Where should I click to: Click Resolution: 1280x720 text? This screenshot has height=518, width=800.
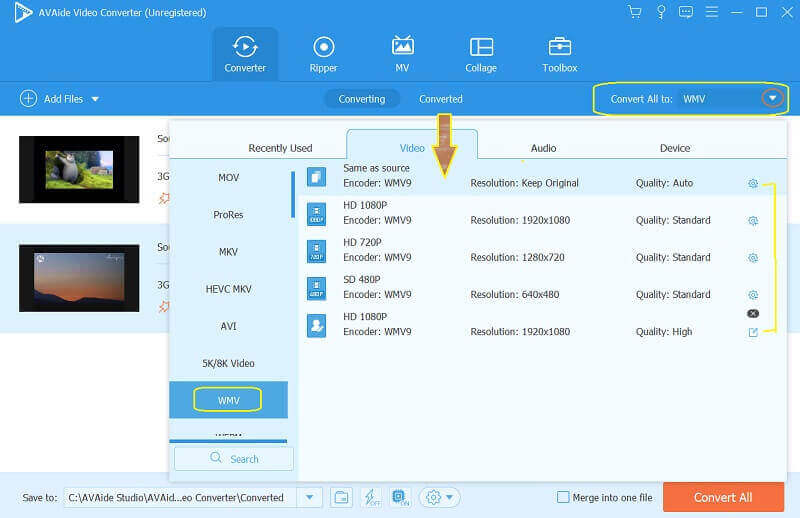pos(517,257)
